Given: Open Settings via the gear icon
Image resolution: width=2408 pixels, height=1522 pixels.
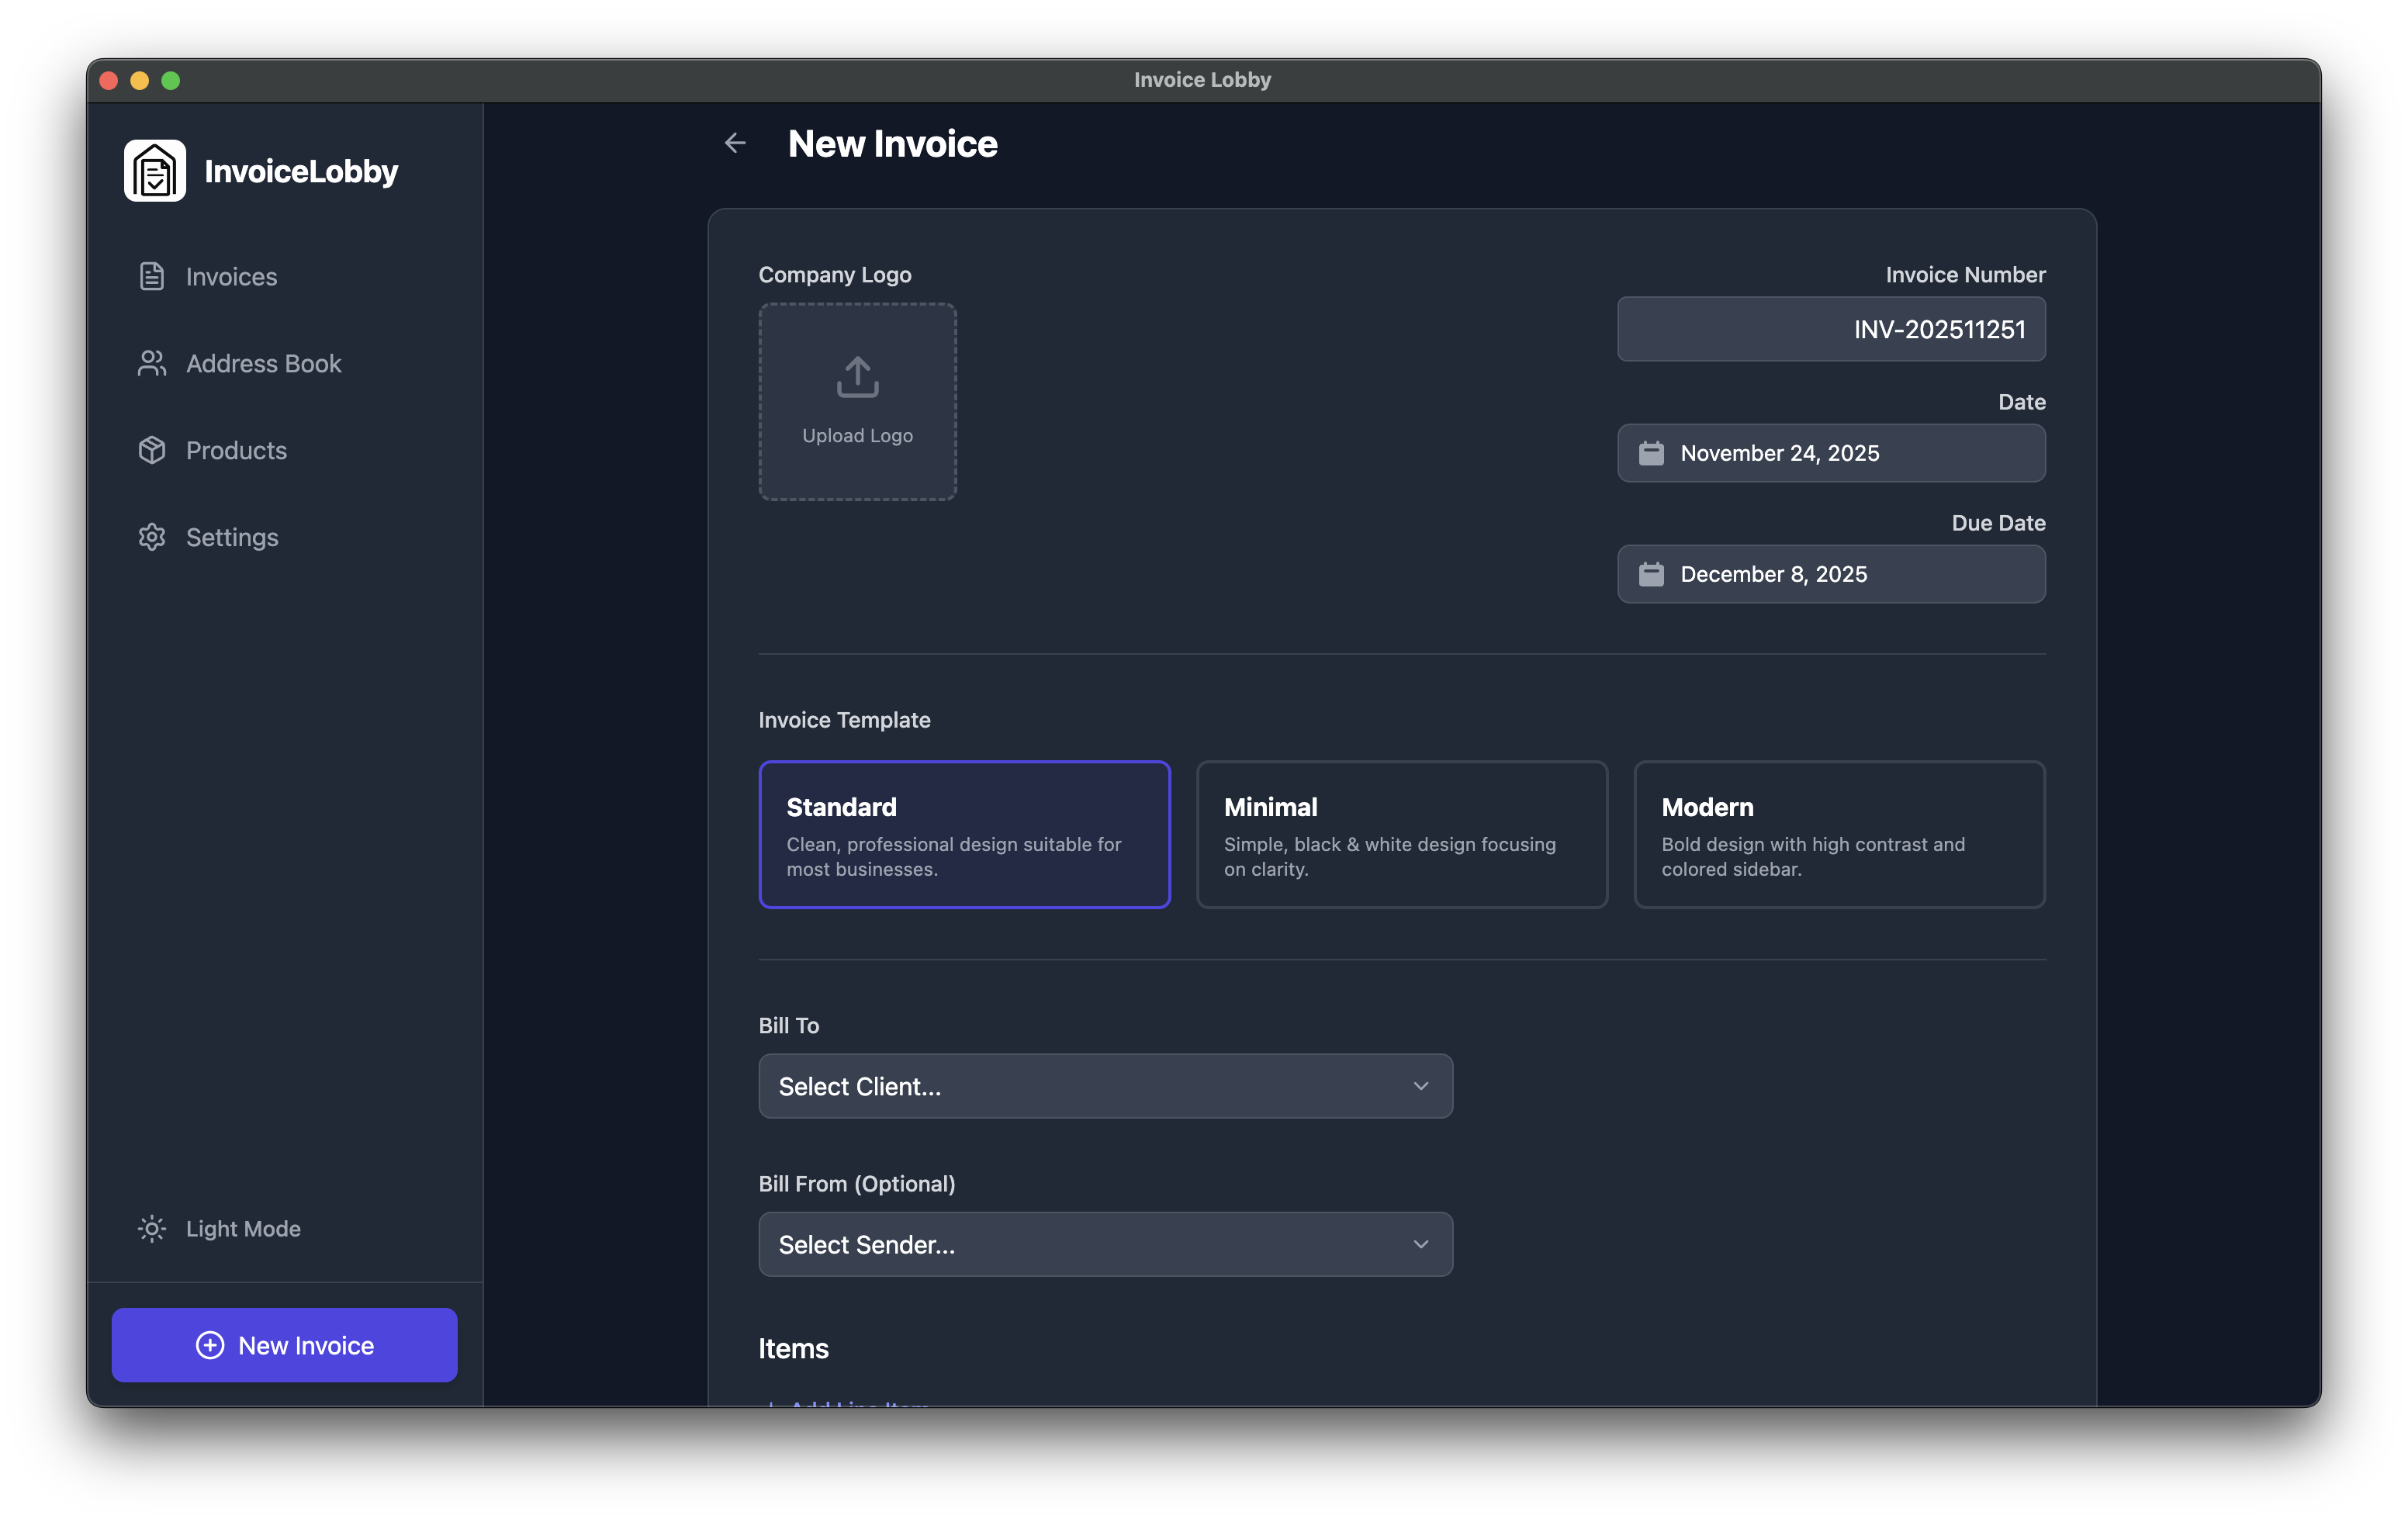Looking at the screenshot, I should pyautogui.click(x=151, y=537).
